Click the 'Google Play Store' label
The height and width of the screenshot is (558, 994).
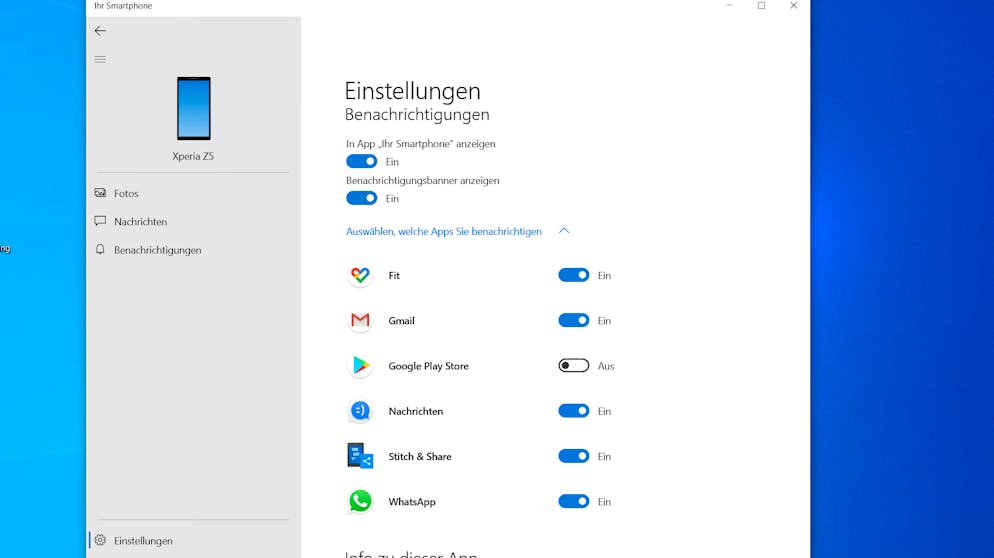coord(429,366)
